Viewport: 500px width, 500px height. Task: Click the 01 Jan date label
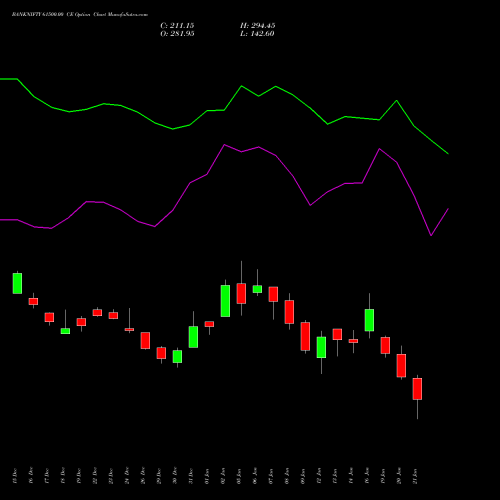(206, 476)
